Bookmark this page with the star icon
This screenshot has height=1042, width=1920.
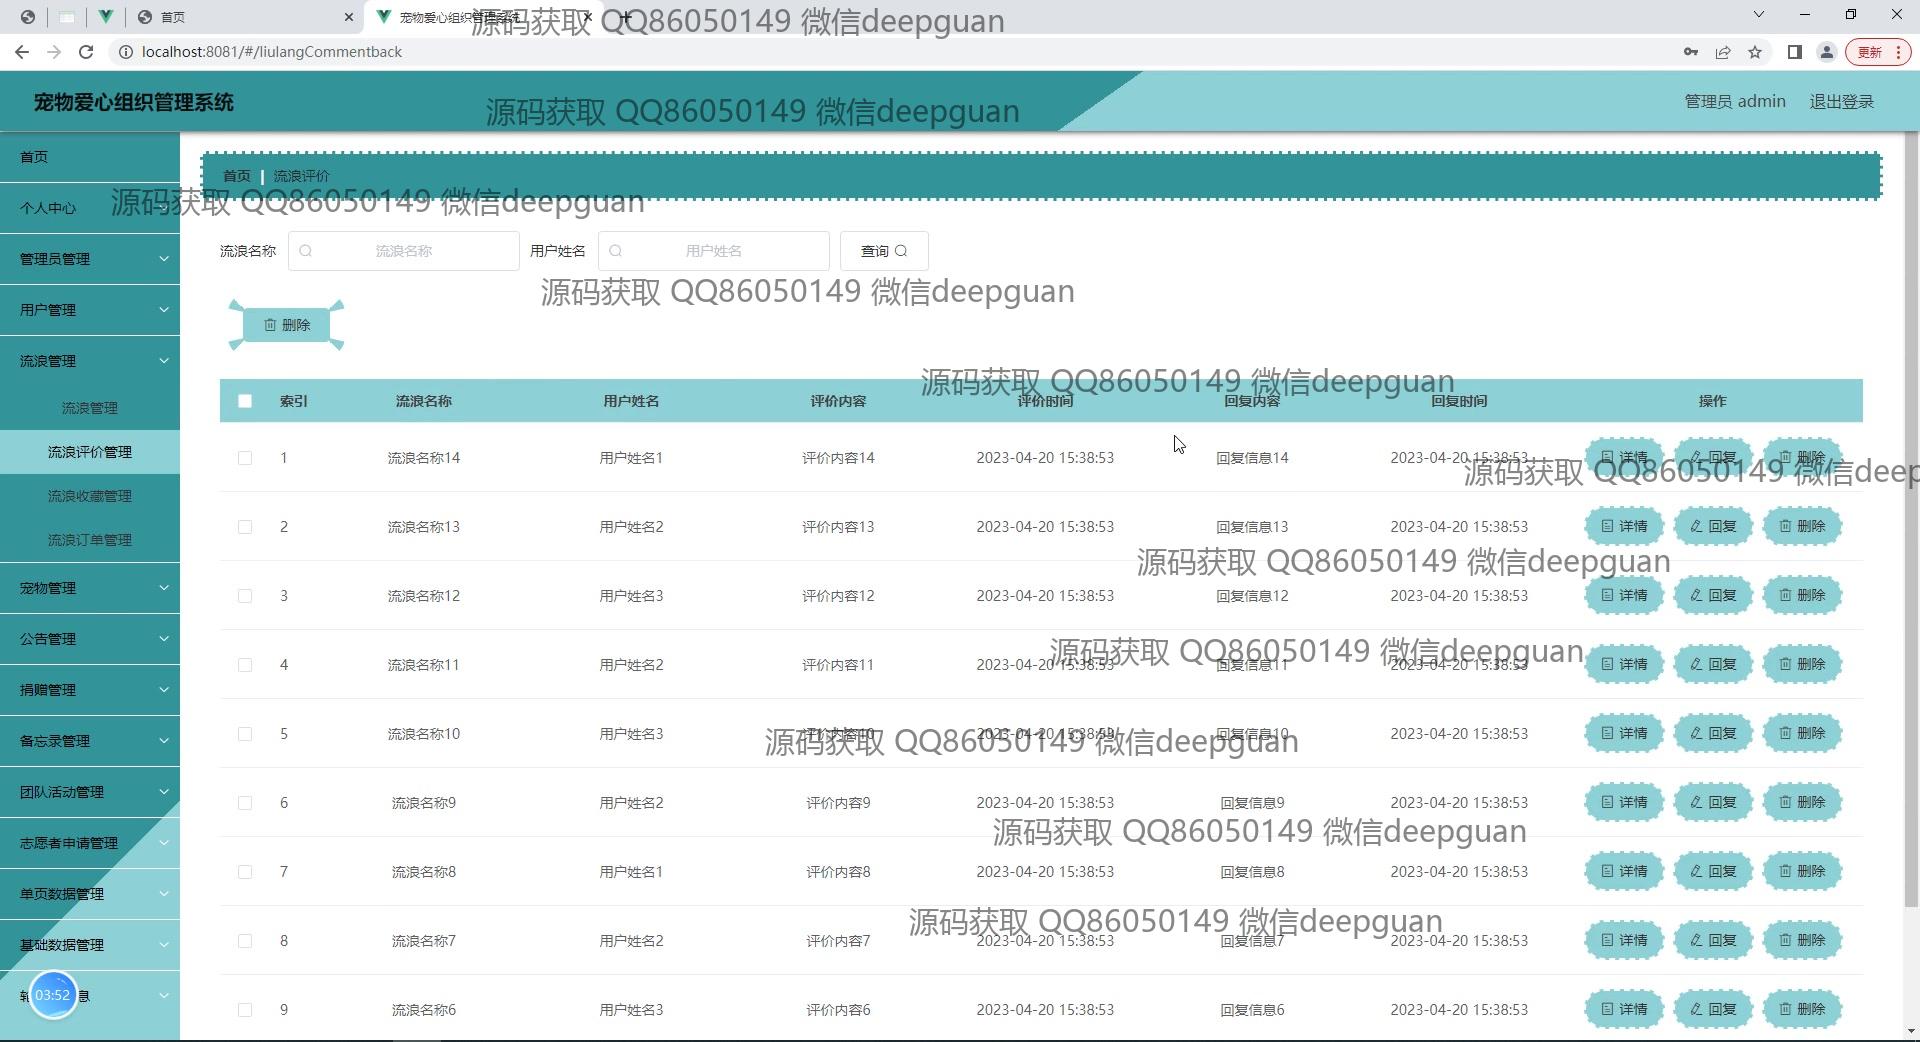pos(1755,52)
